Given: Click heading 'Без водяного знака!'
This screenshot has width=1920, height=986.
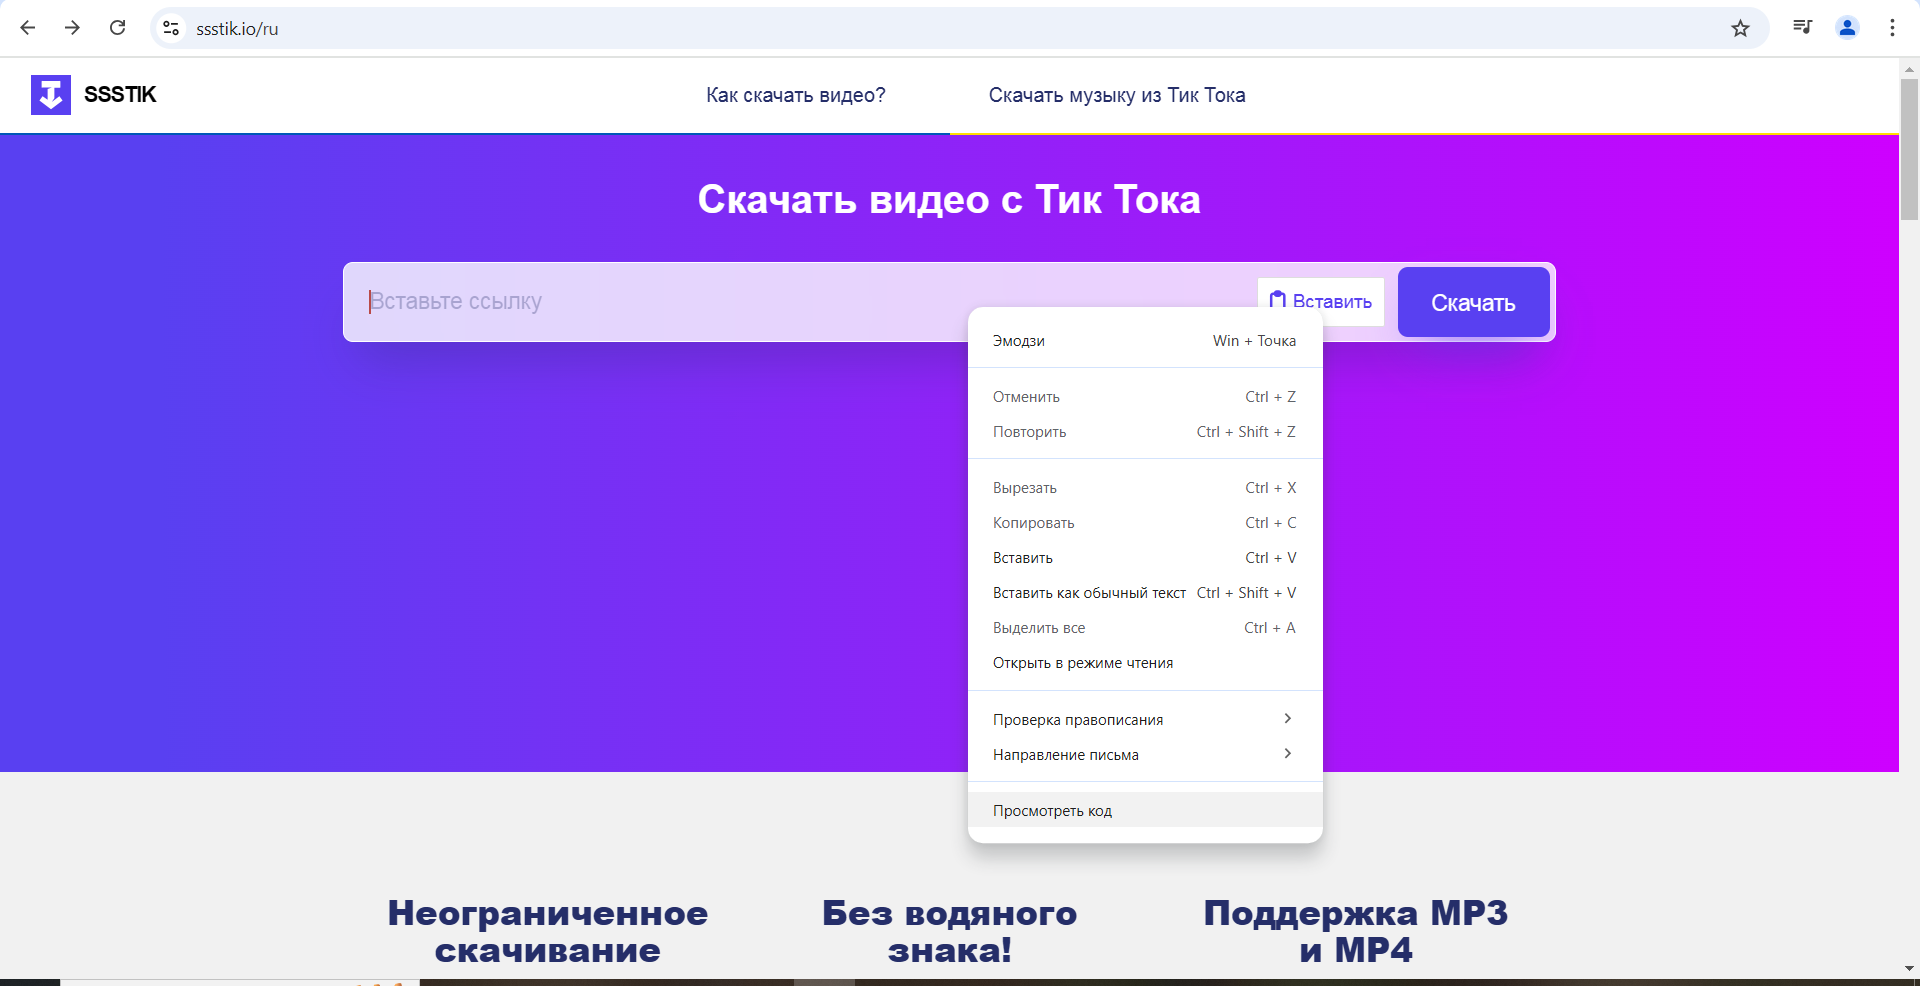Looking at the screenshot, I should 949,931.
